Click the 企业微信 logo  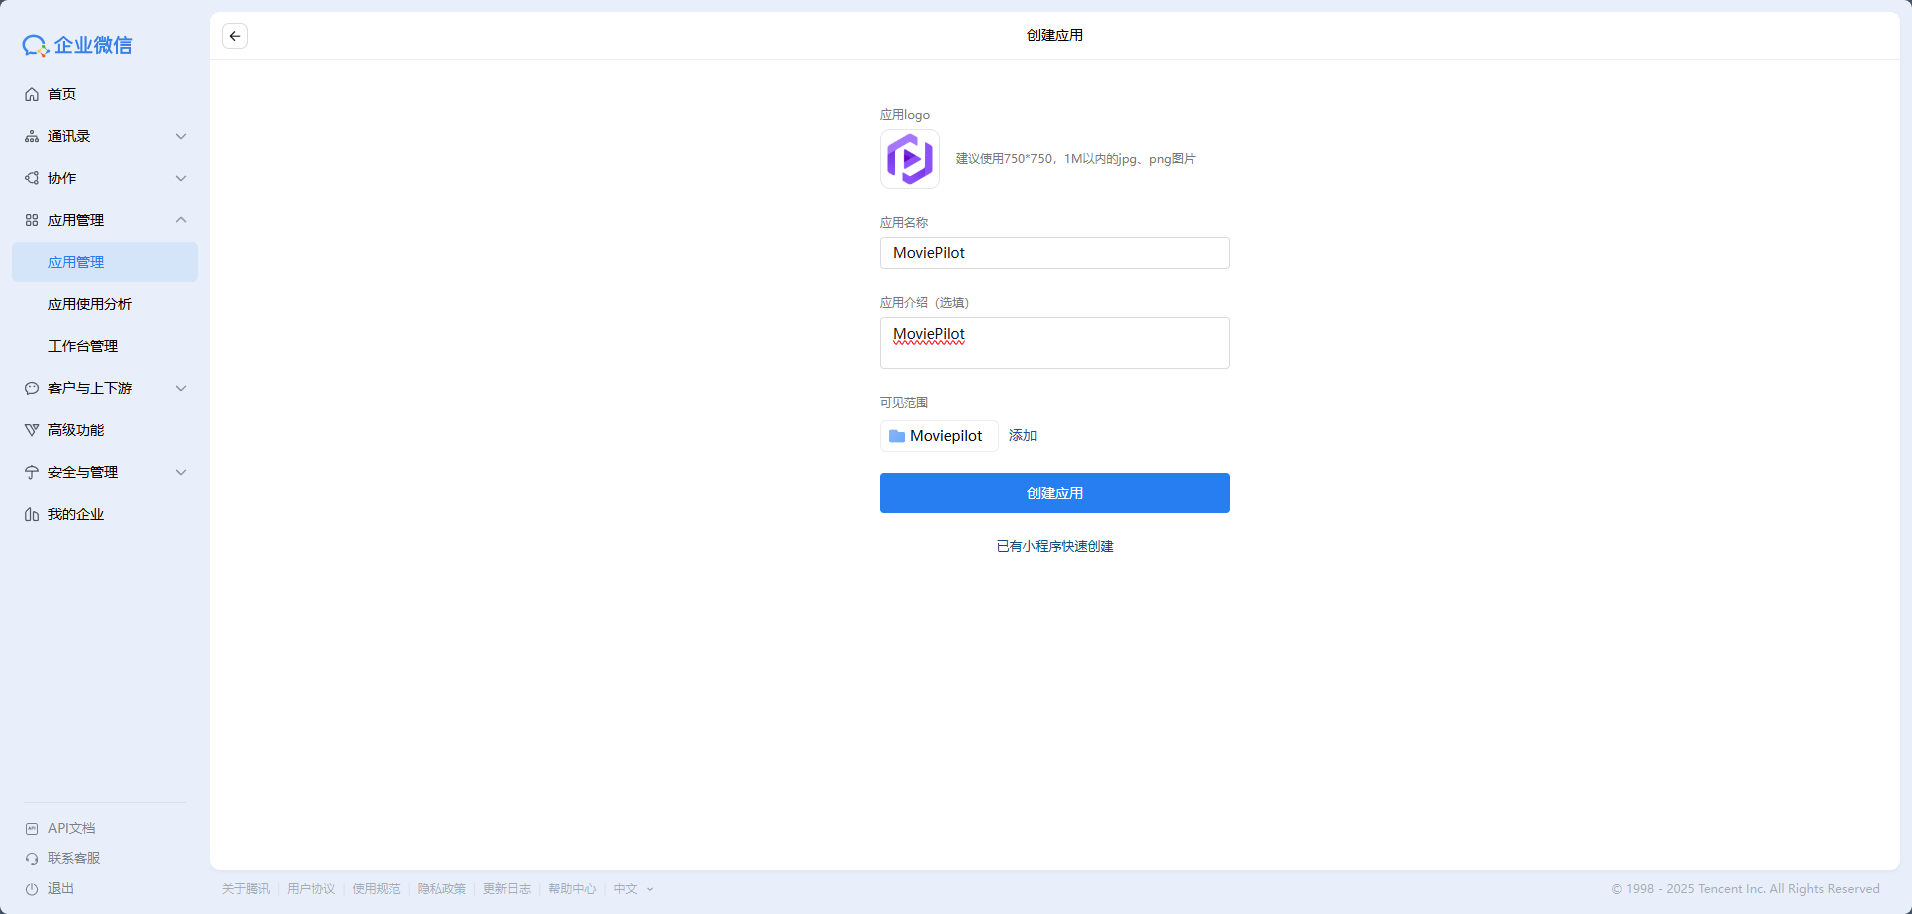[x=78, y=45]
